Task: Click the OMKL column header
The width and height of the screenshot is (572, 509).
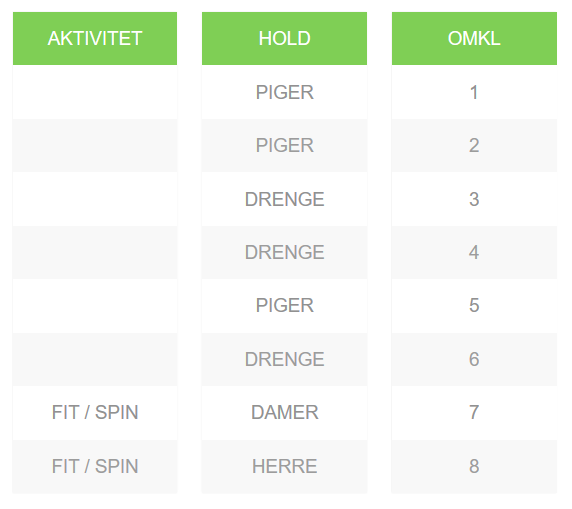Action: 474,38
